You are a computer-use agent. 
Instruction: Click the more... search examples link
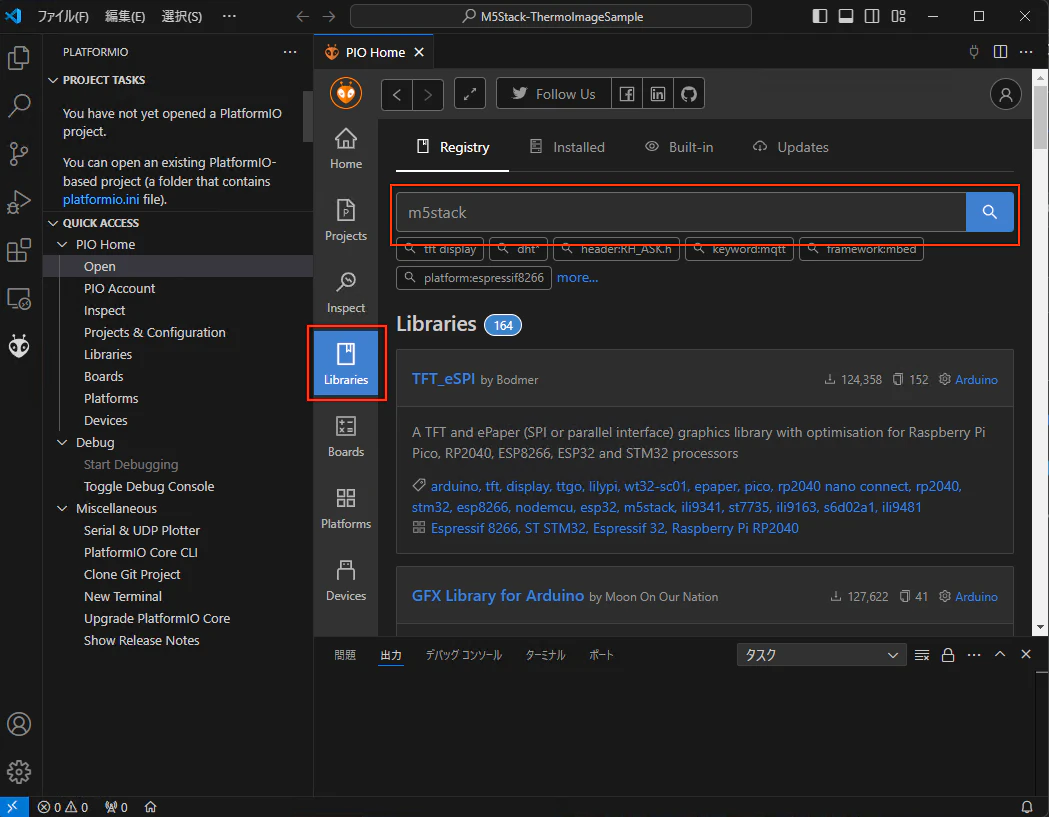[x=577, y=277]
